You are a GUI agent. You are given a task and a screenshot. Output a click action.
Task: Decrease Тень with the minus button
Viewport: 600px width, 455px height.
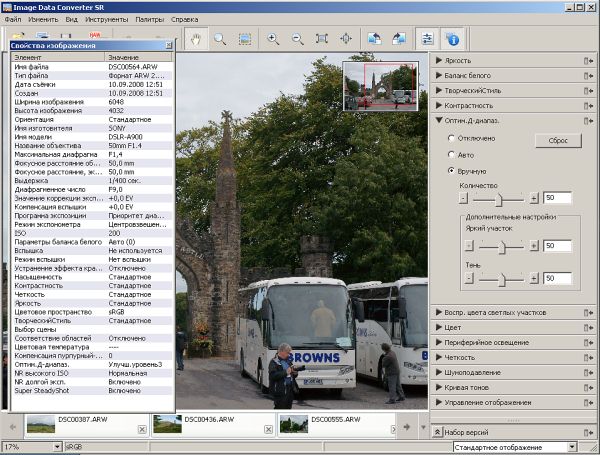point(469,278)
